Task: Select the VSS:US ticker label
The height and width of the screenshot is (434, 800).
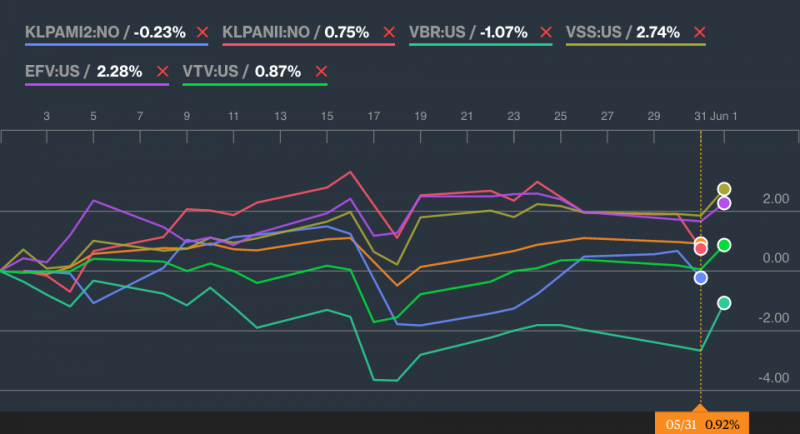Action: [594, 32]
